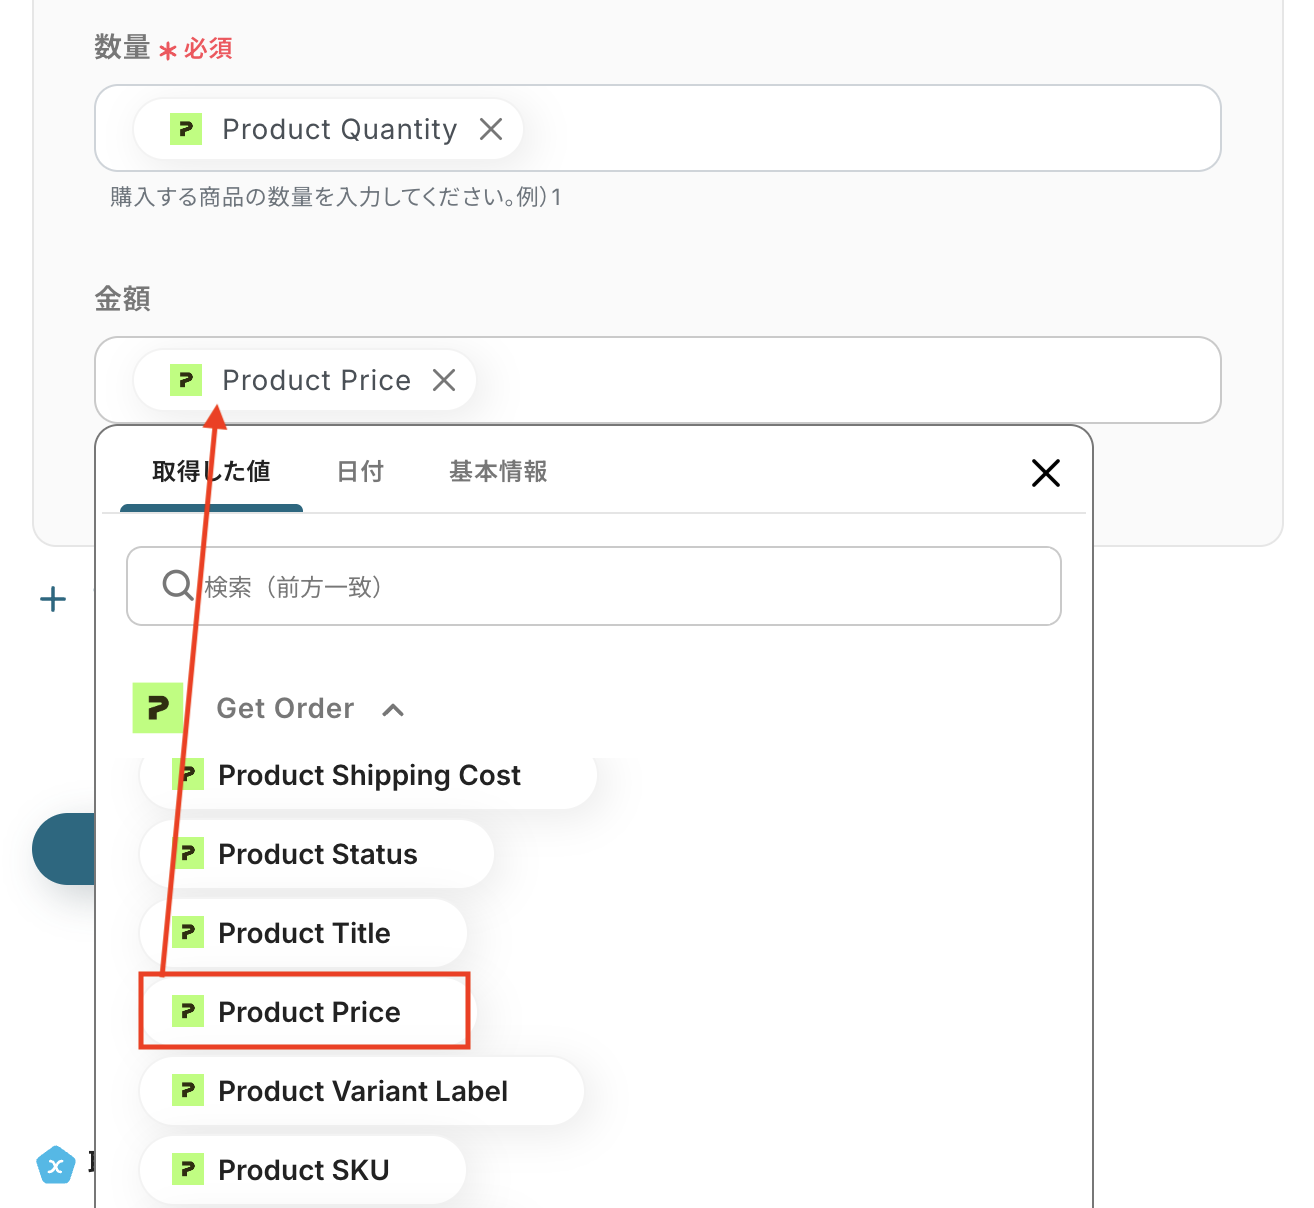Viewport: 1314px width, 1208px height.
Task: Focus the 検索 search field
Action: click(x=620, y=586)
